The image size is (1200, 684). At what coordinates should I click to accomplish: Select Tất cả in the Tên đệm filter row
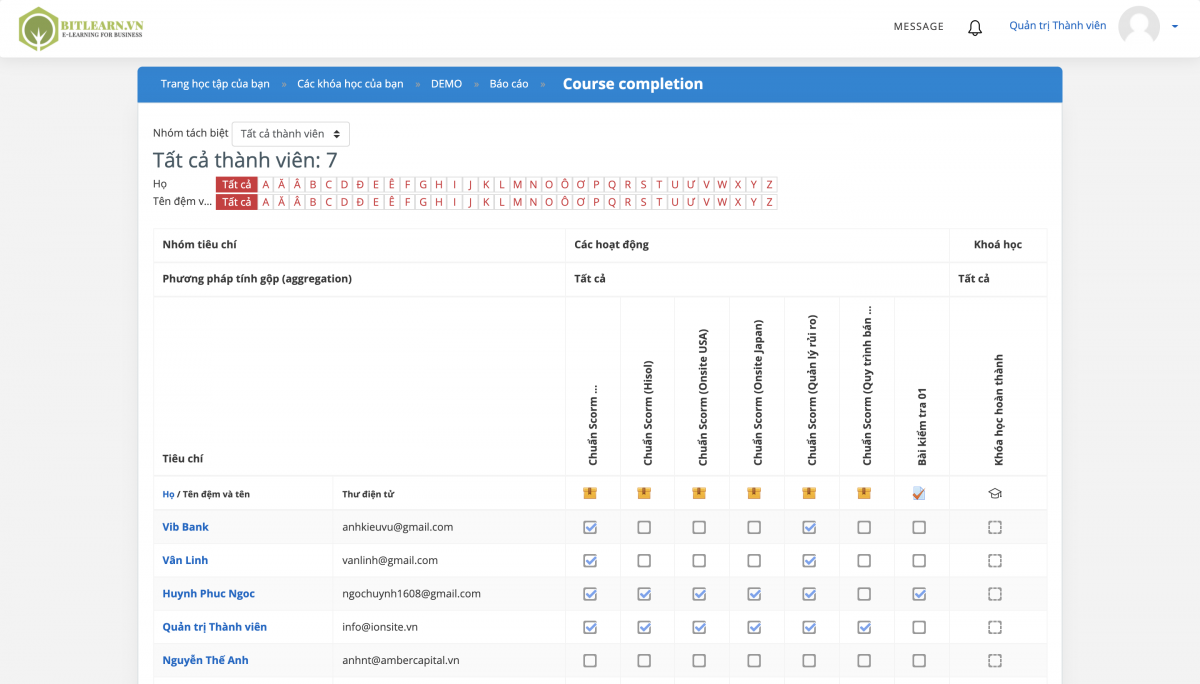pos(237,202)
